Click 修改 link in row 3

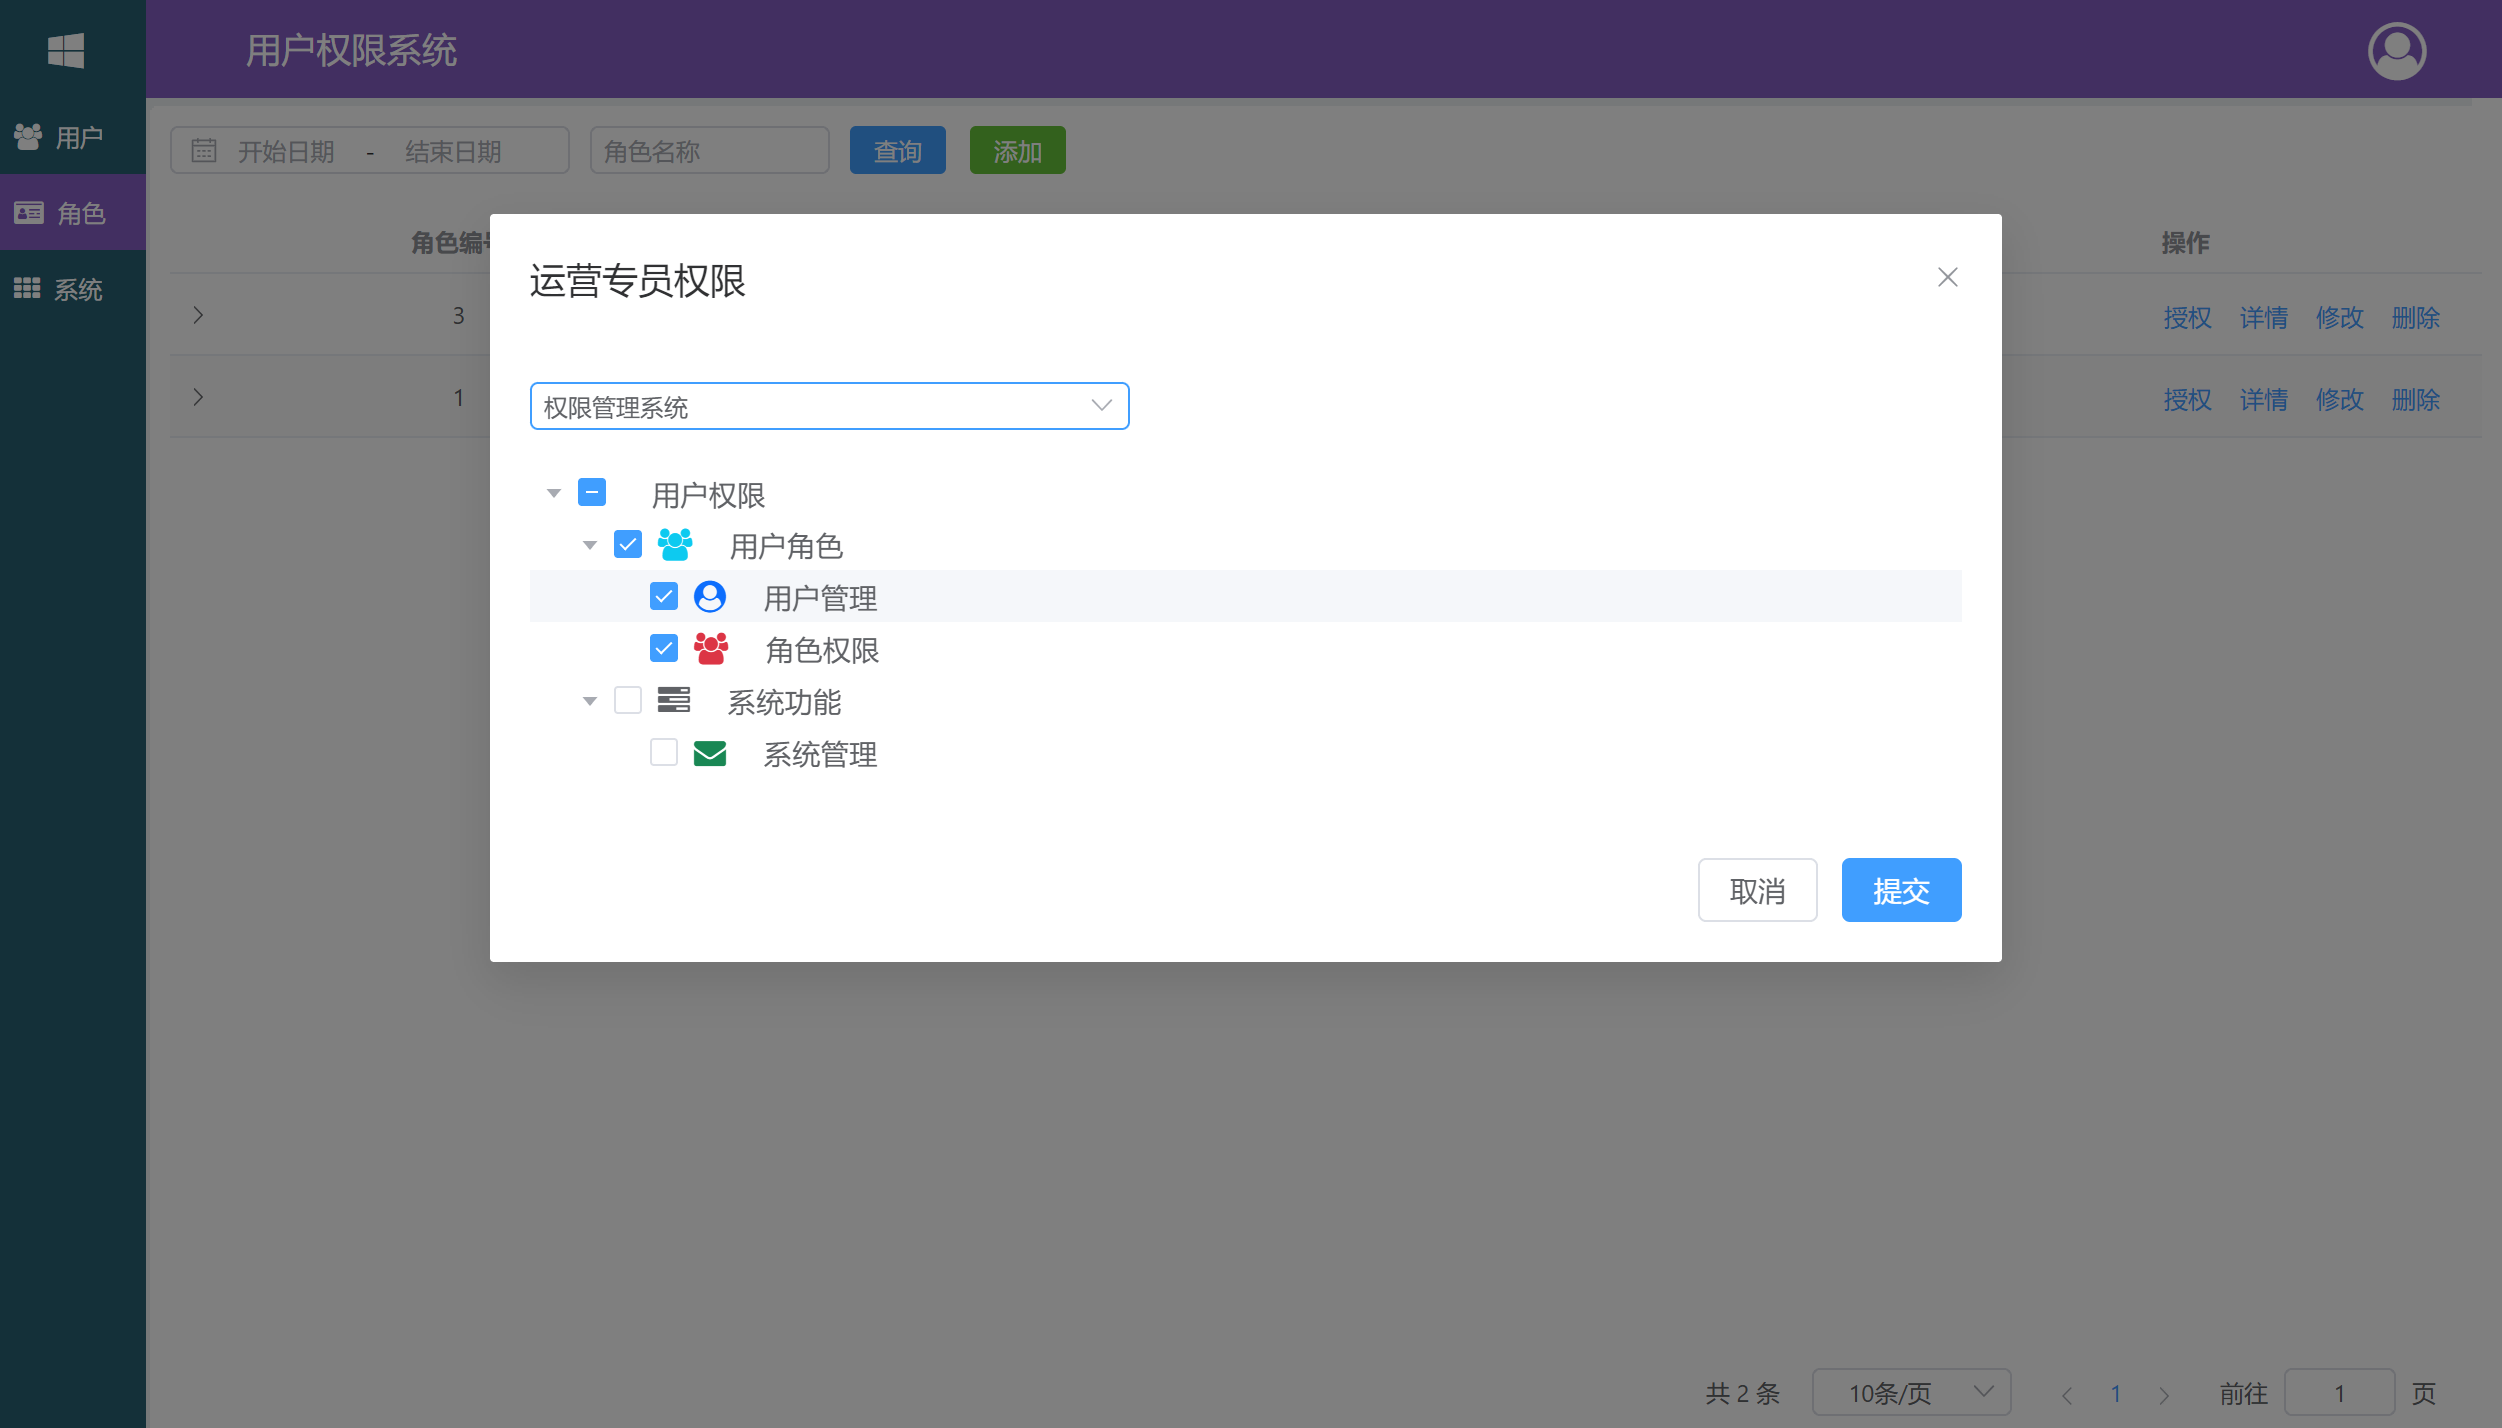coord(2339,318)
